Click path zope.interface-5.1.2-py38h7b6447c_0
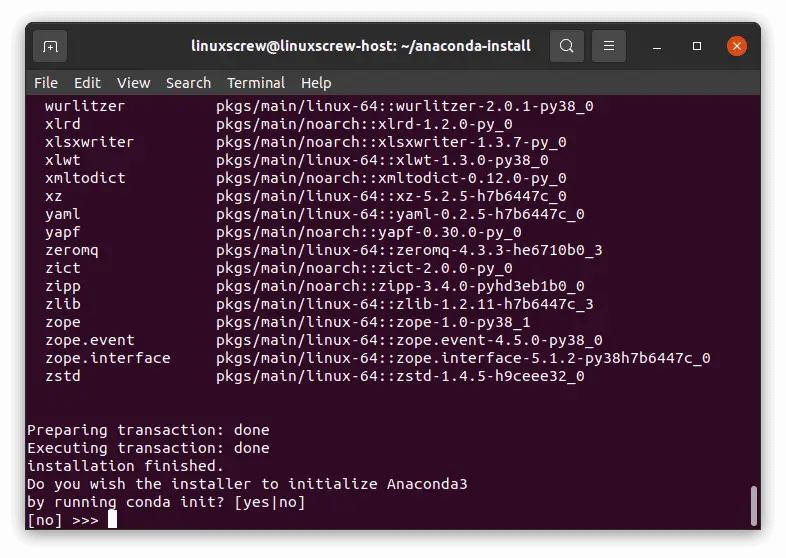 [x=553, y=358]
